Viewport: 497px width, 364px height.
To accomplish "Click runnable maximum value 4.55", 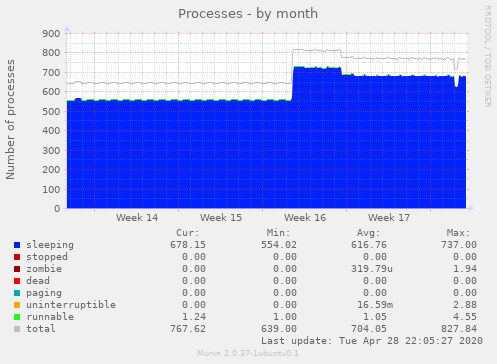I will (465, 317).
